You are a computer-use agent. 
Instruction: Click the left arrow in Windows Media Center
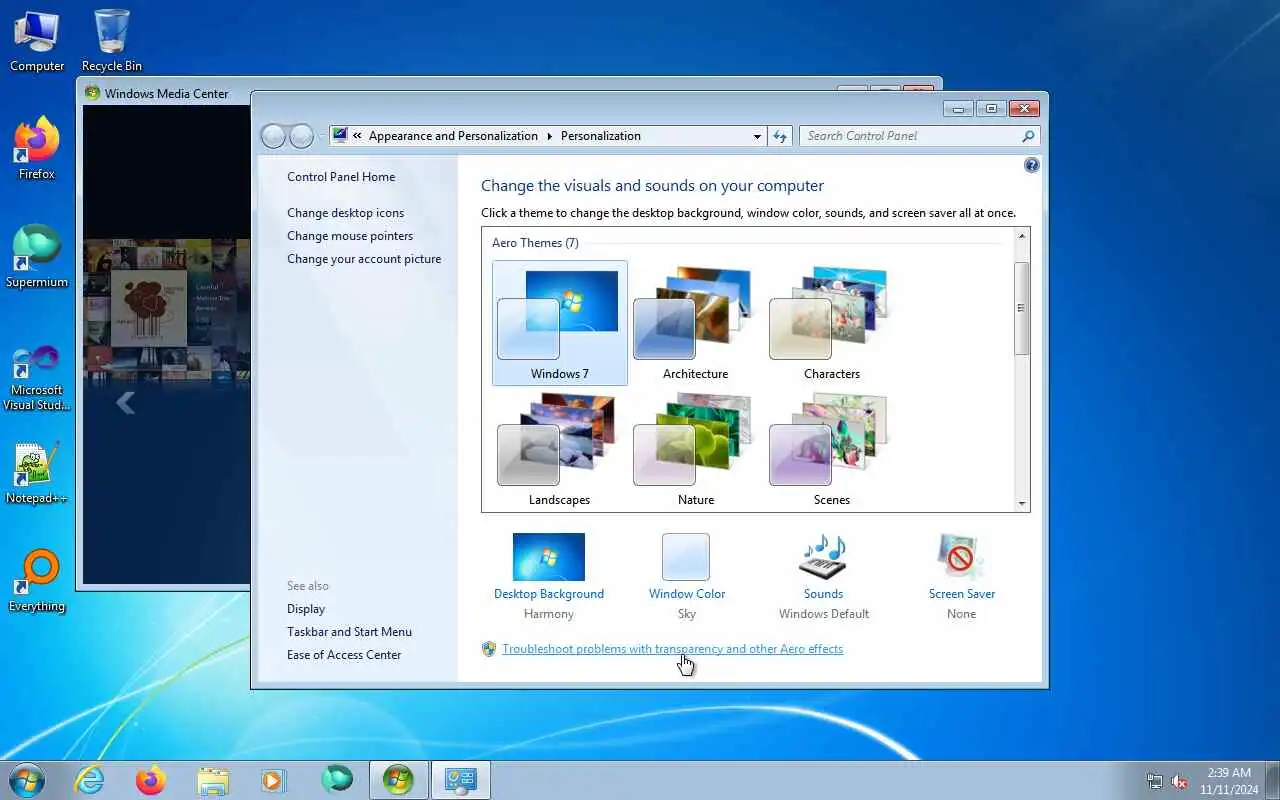tap(125, 402)
